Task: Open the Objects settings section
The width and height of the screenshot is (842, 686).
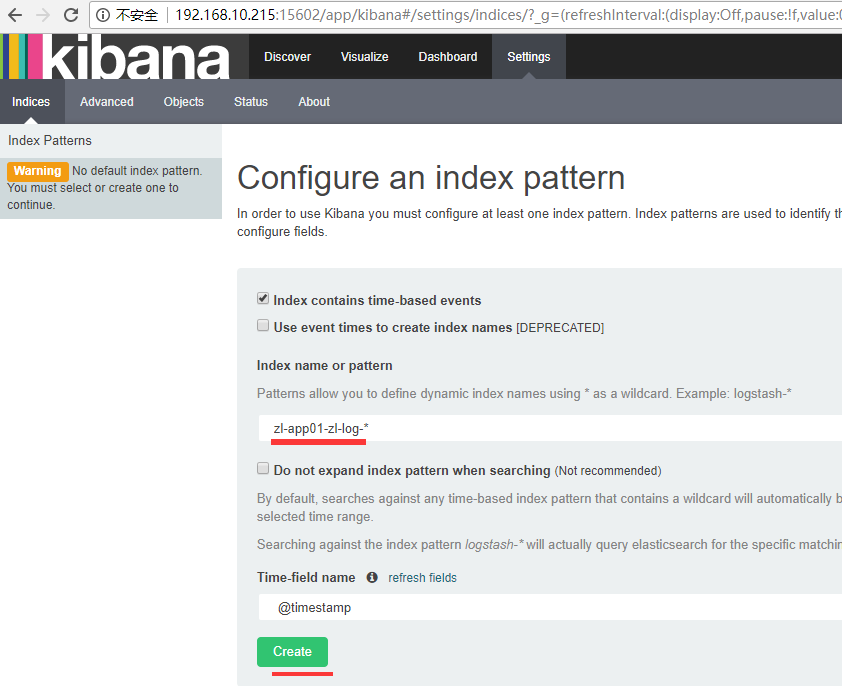Action: pos(184,102)
